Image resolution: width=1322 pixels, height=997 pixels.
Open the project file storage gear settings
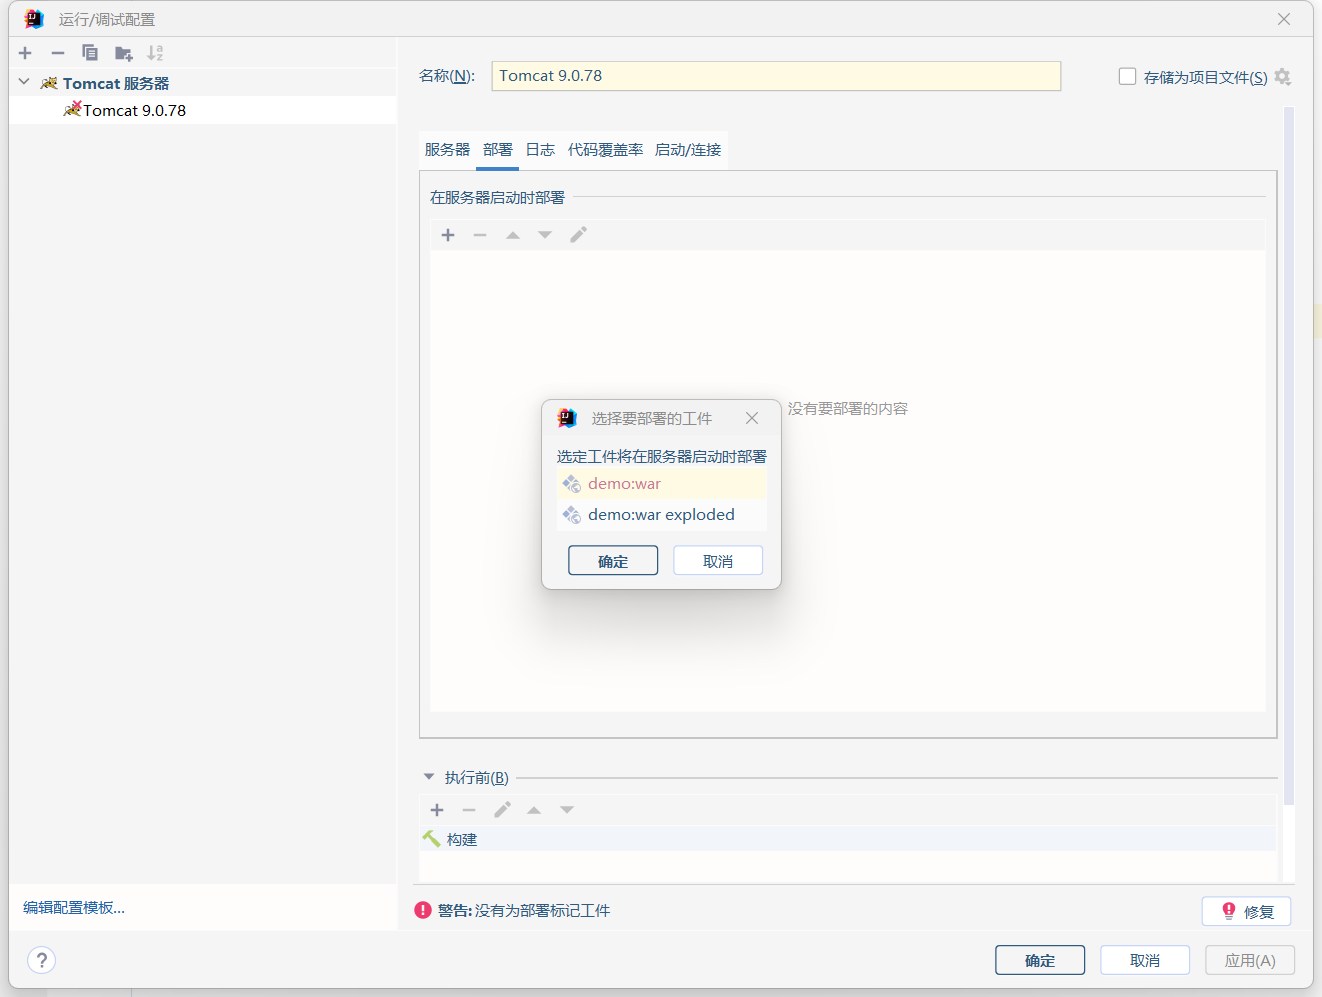coord(1283,77)
